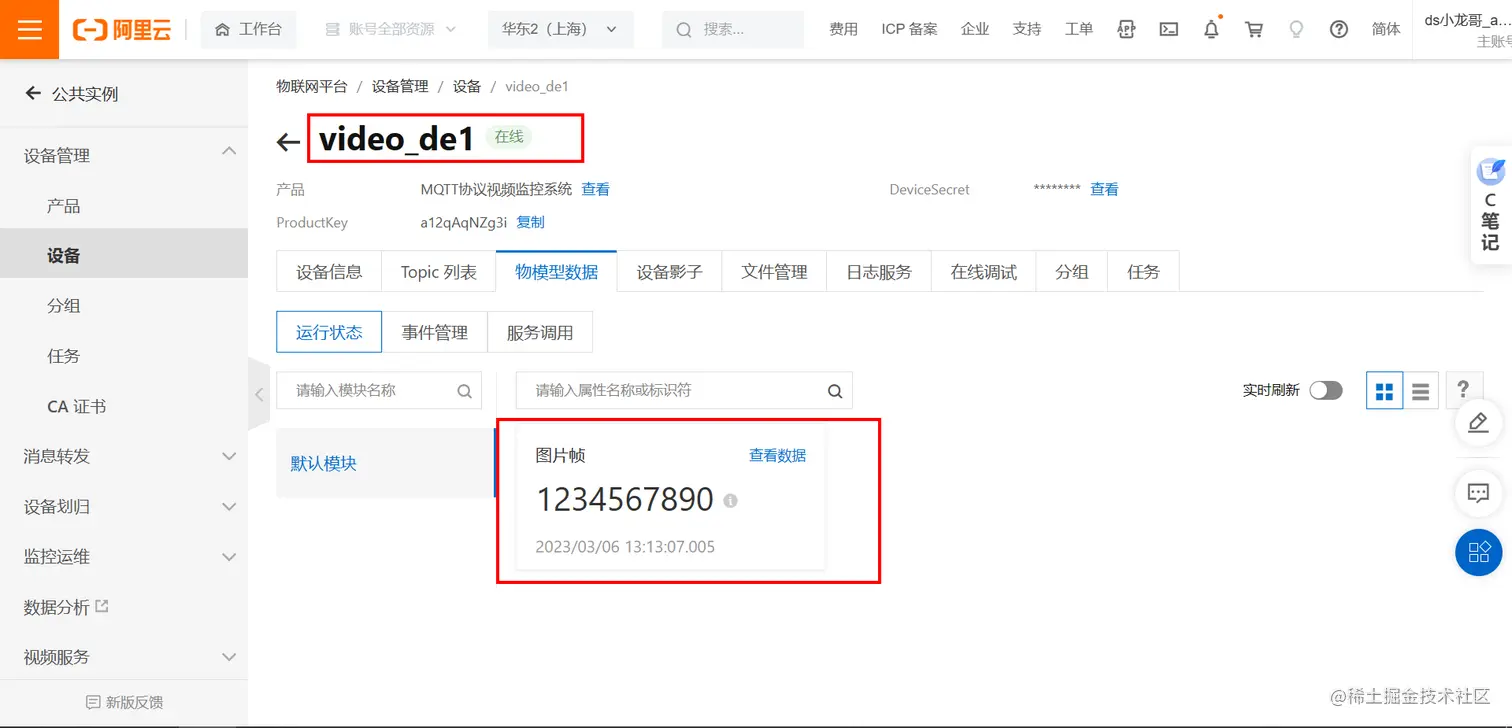Go back to 公共实例
The image size is (1512, 728).
pyautogui.click(x=71, y=94)
